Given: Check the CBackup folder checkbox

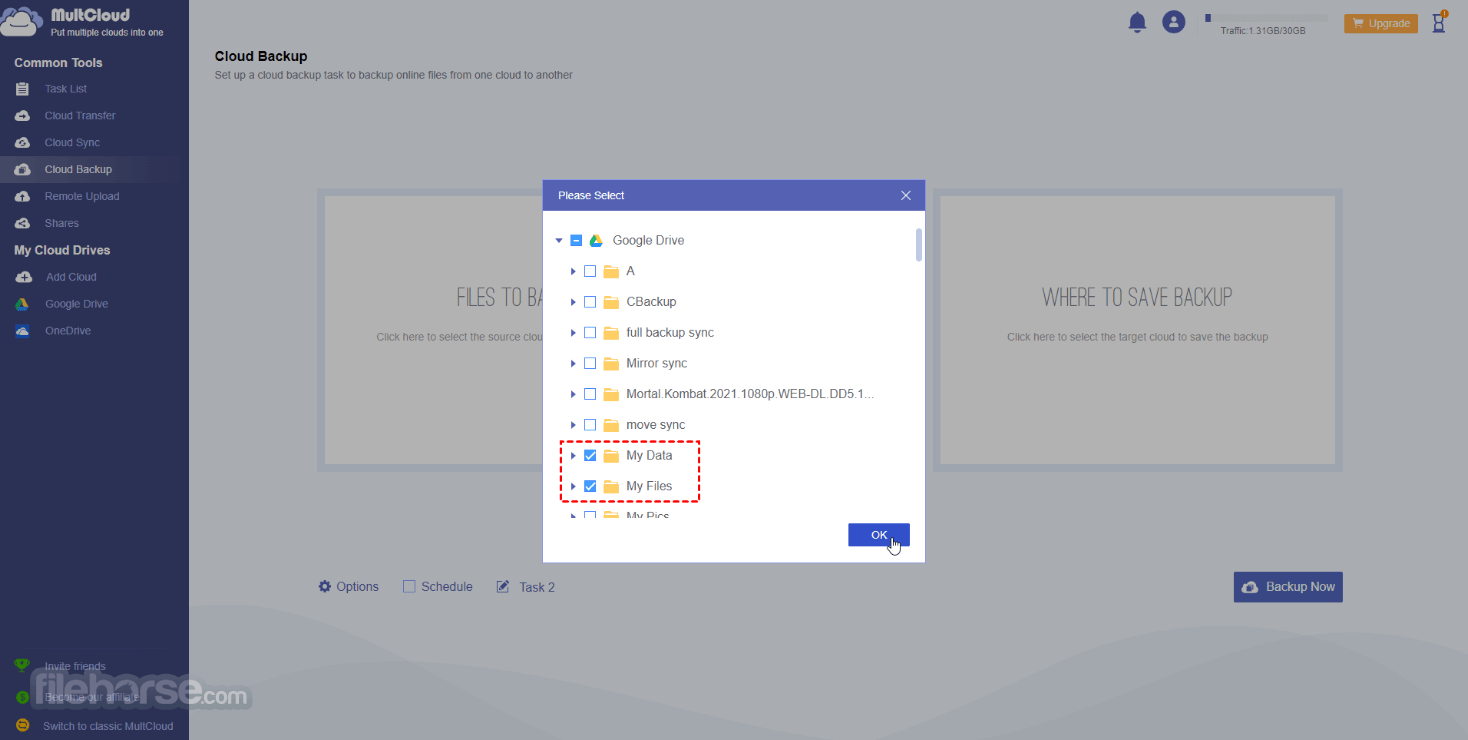Looking at the screenshot, I should [x=590, y=302].
